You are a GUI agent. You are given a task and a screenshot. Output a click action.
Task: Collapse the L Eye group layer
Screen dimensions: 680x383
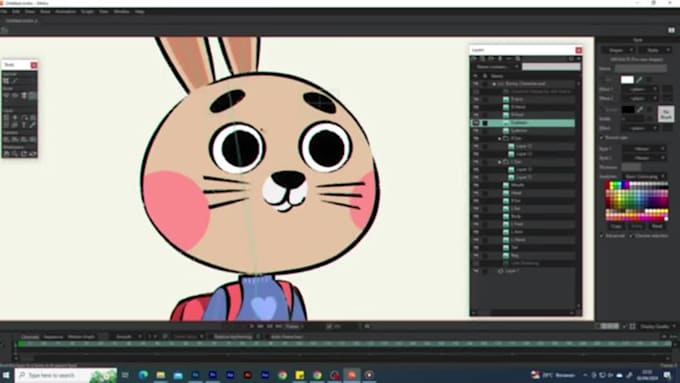click(500, 162)
